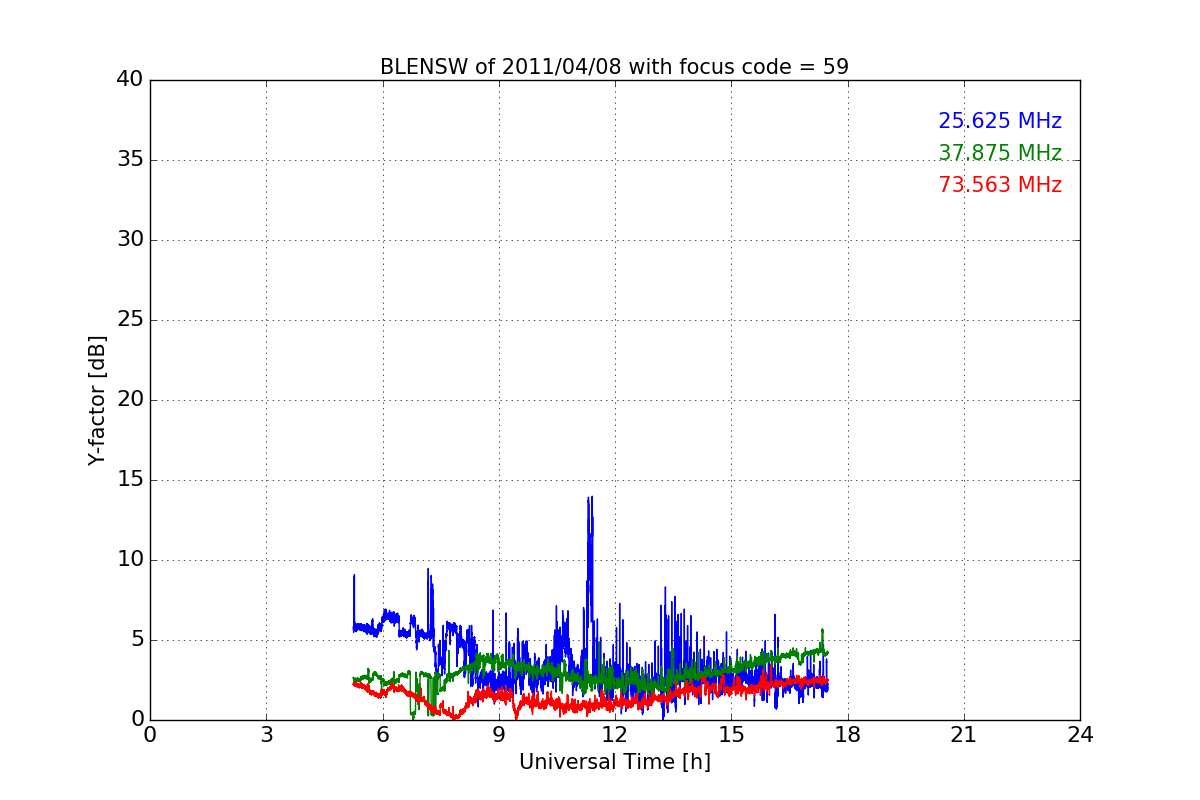
Task: Click the plot title 'BLENSW of 2011/04/08'
Action: [614, 67]
